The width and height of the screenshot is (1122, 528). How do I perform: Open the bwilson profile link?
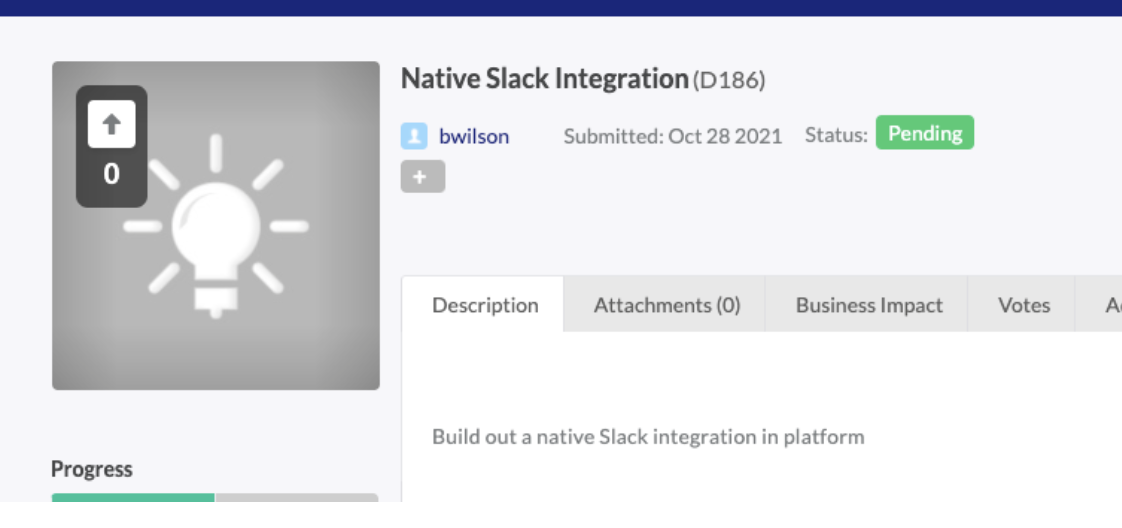click(x=474, y=137)
